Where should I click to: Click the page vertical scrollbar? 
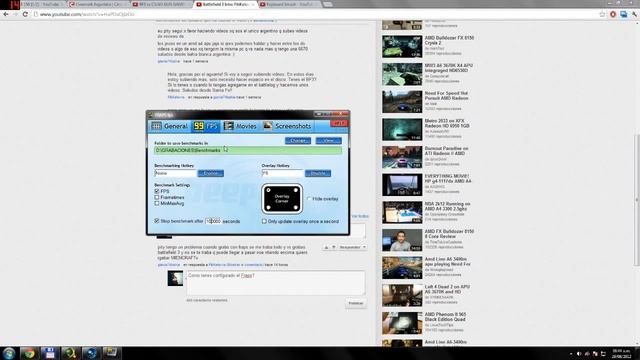(637, 200)
